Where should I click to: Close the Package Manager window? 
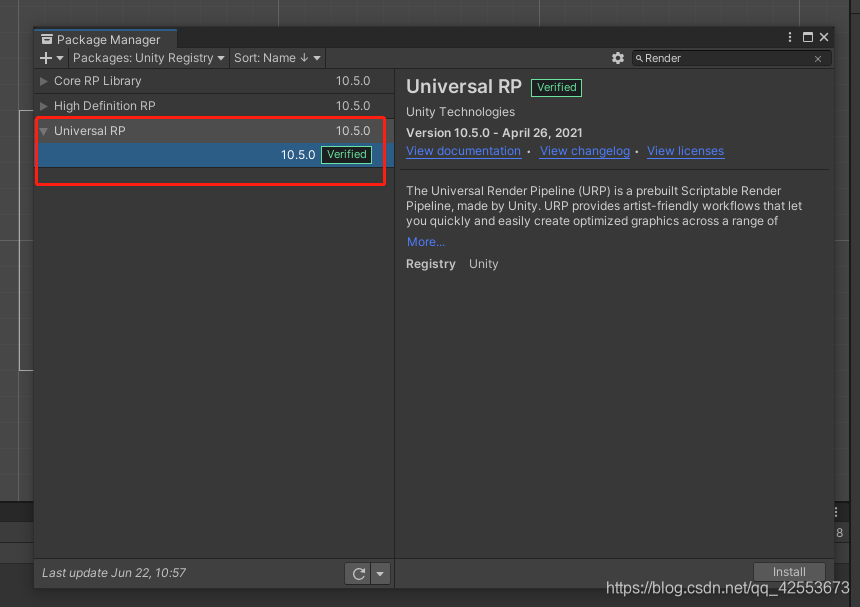click(824, 37)
